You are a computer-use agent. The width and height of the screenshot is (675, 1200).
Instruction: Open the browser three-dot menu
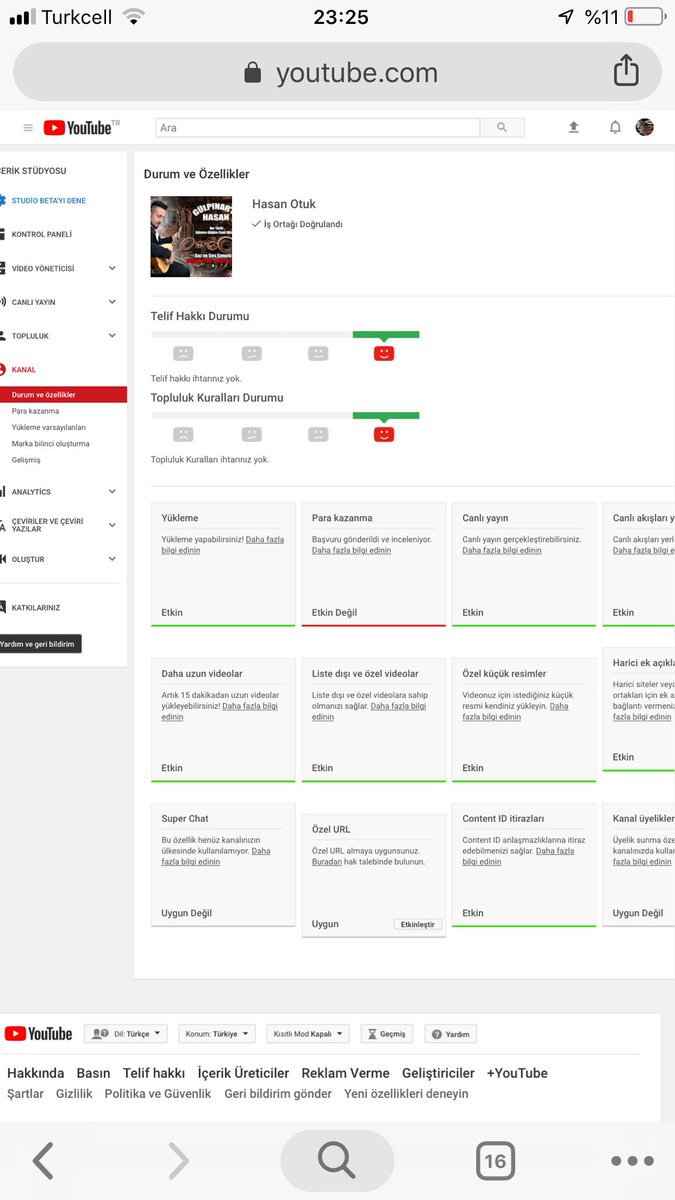(632, 1161)
